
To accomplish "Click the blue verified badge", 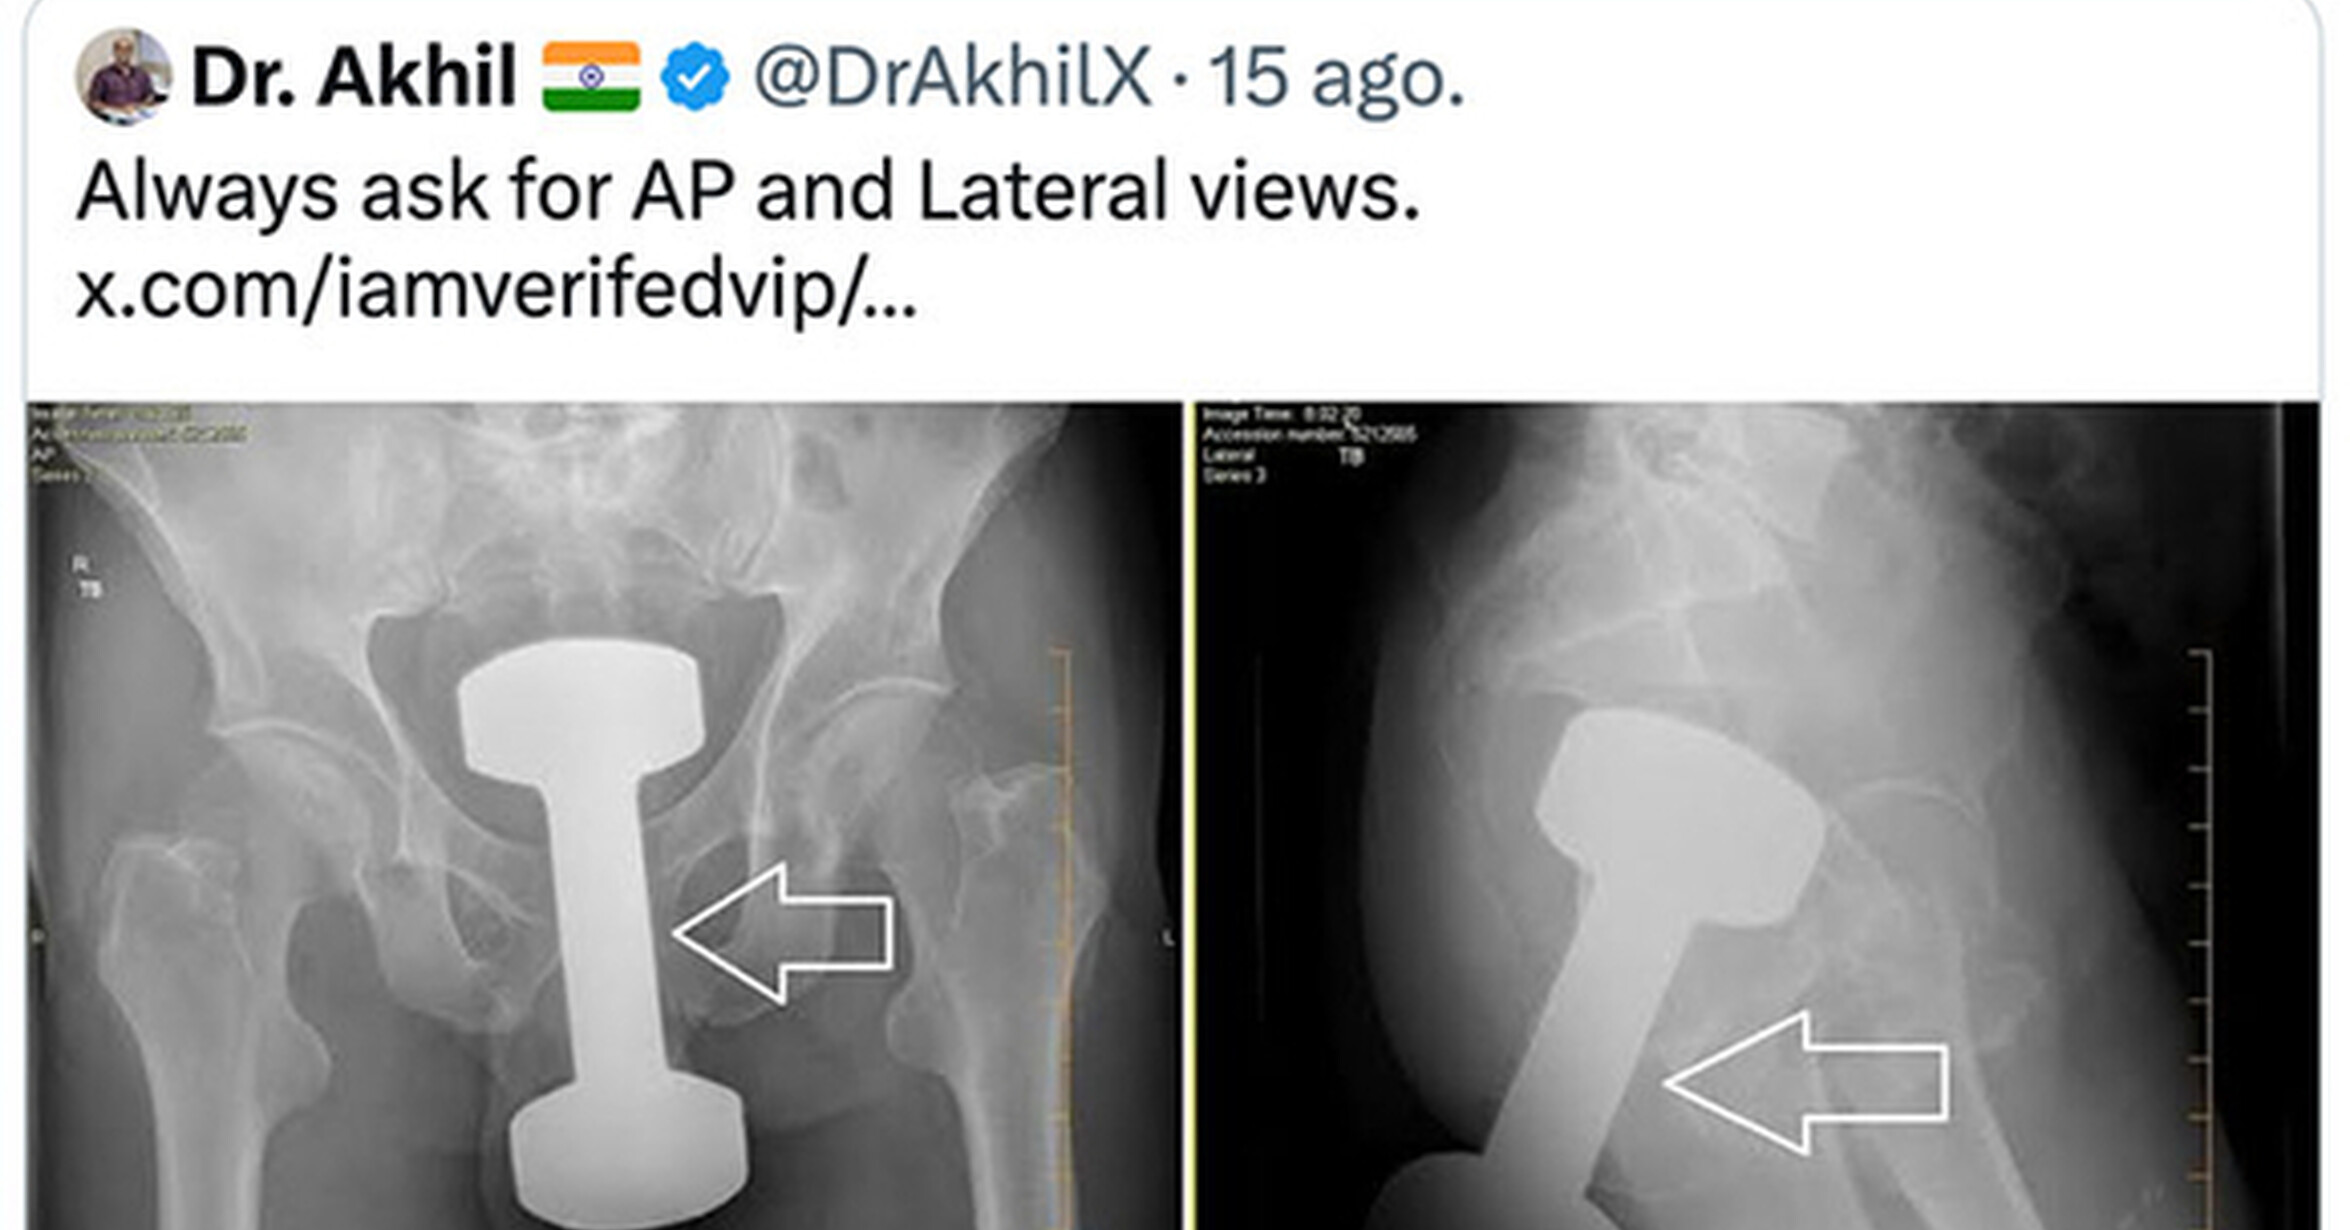I will pos(695,77).
